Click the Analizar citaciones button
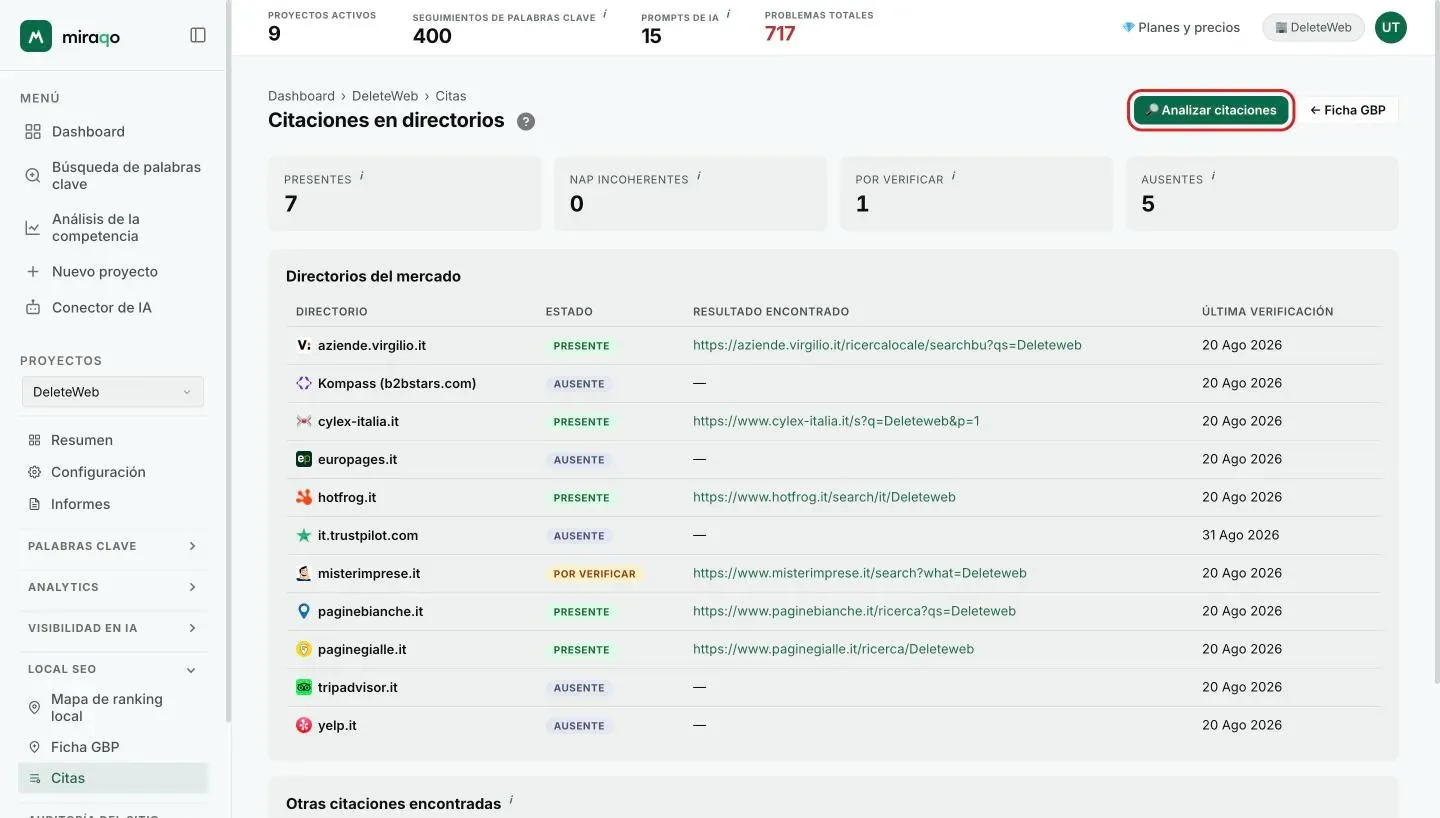 click(x=1211, y=110)
